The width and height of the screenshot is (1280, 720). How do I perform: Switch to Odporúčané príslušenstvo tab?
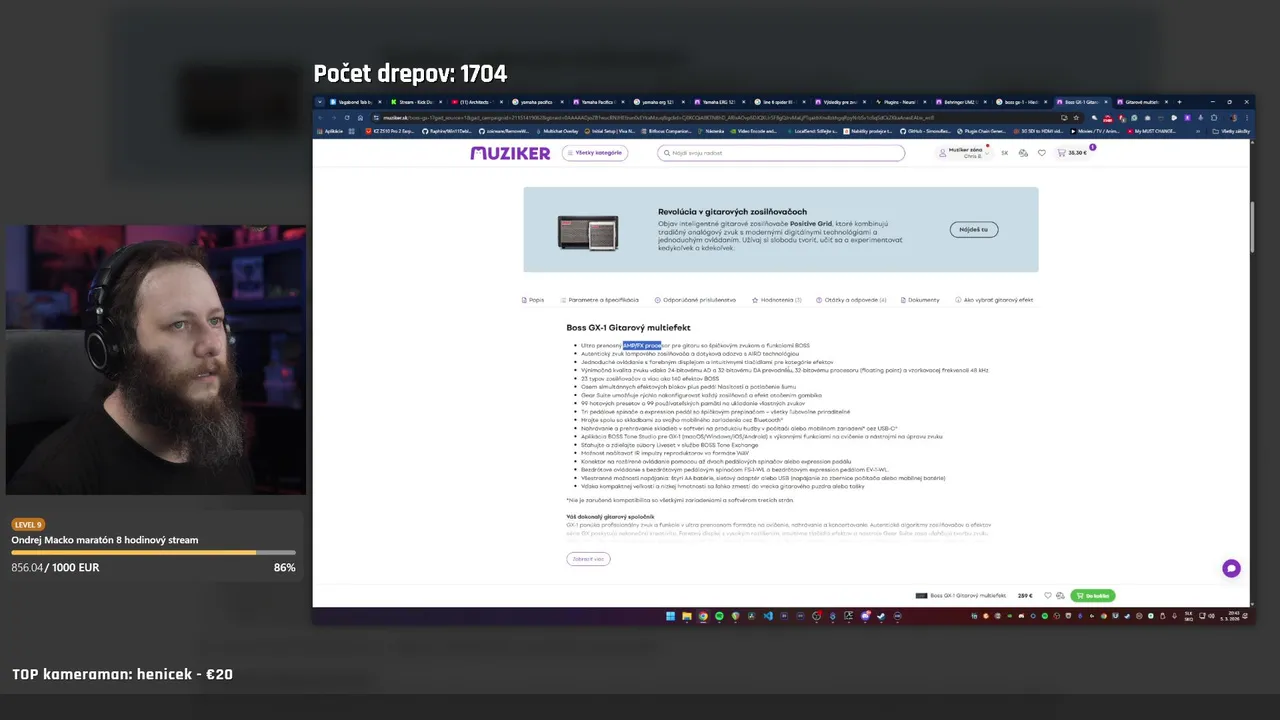coord(695,300)
